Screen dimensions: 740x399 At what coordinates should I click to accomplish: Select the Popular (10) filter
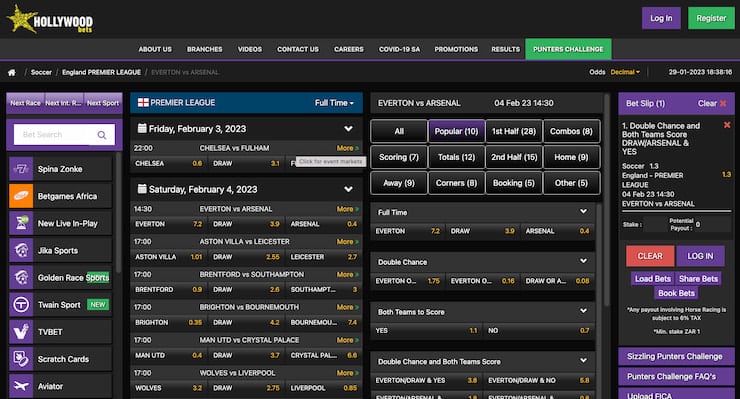(456, 131)
